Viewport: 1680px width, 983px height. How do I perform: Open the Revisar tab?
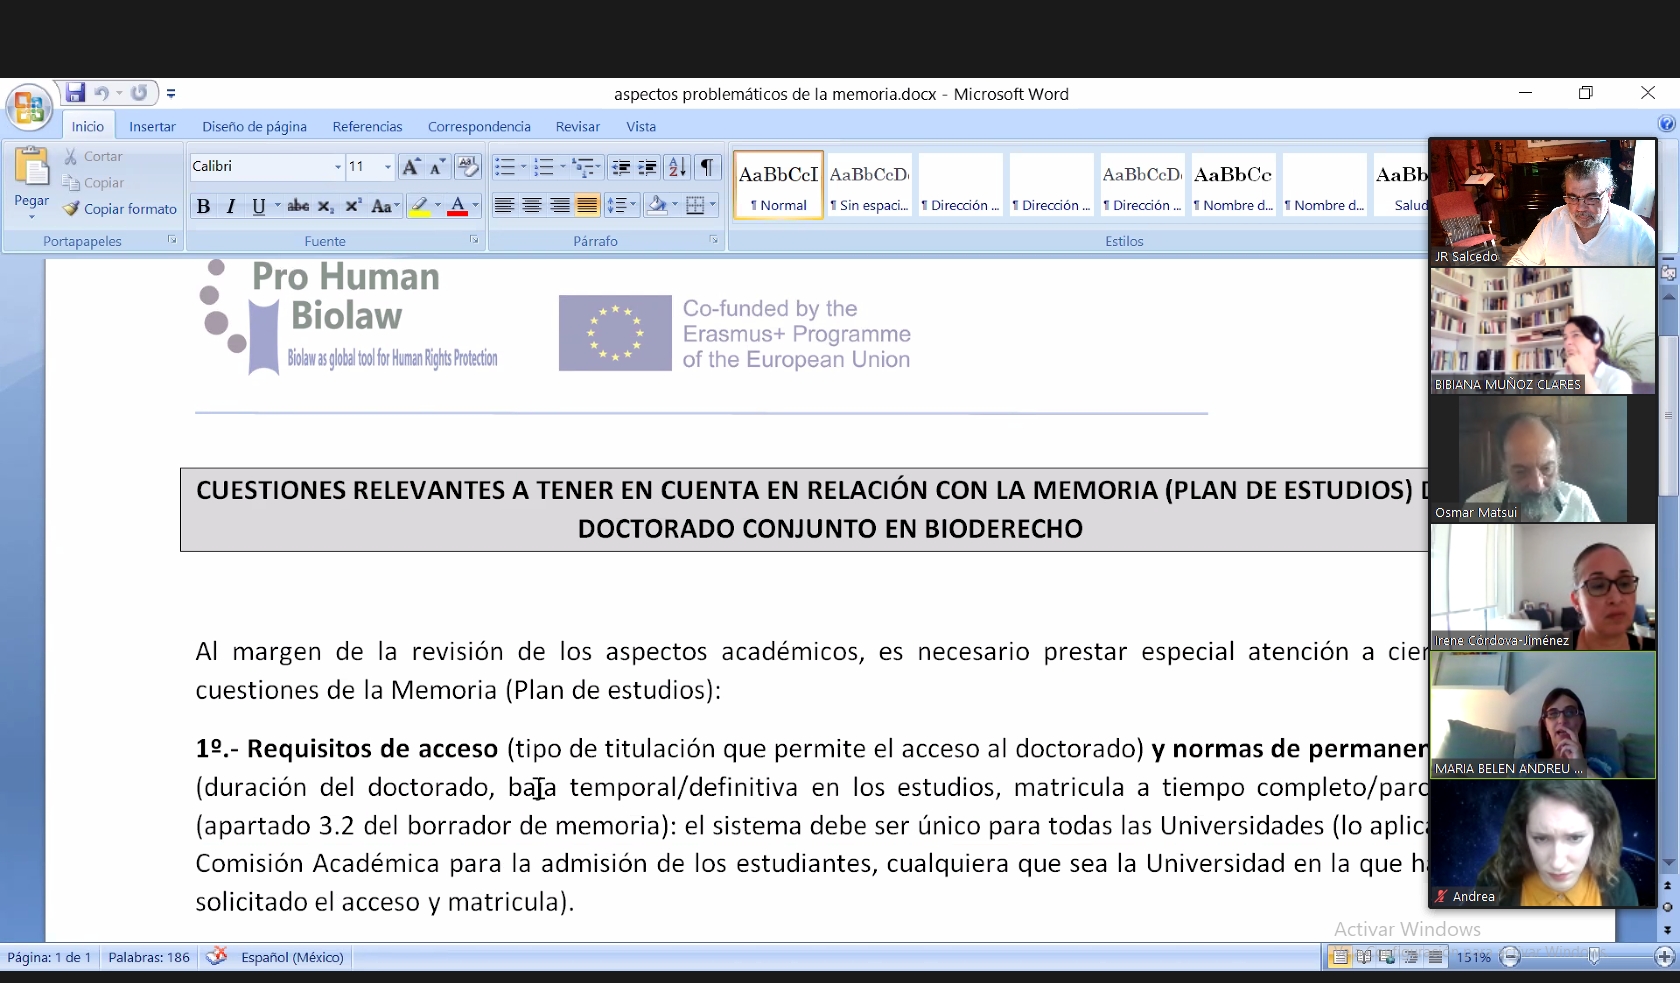[578, 126]
